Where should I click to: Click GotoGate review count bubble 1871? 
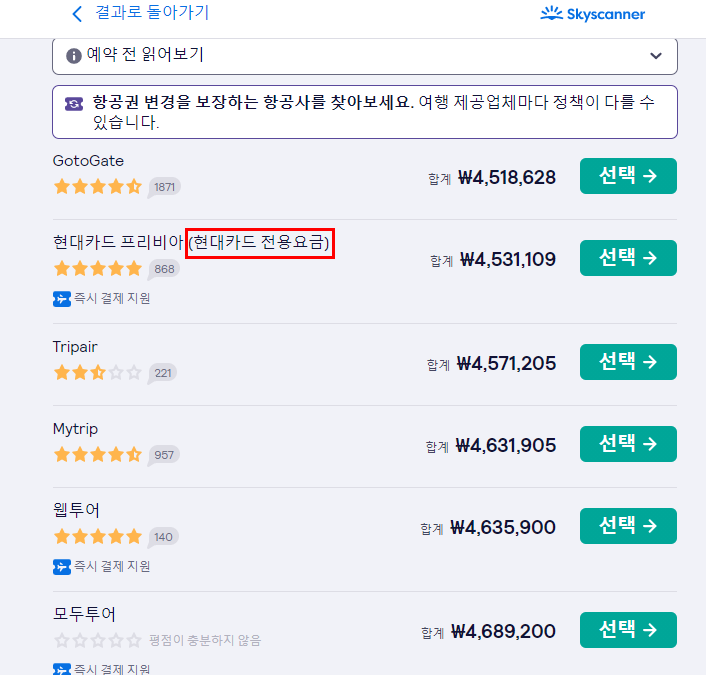[x=164, y=187]
